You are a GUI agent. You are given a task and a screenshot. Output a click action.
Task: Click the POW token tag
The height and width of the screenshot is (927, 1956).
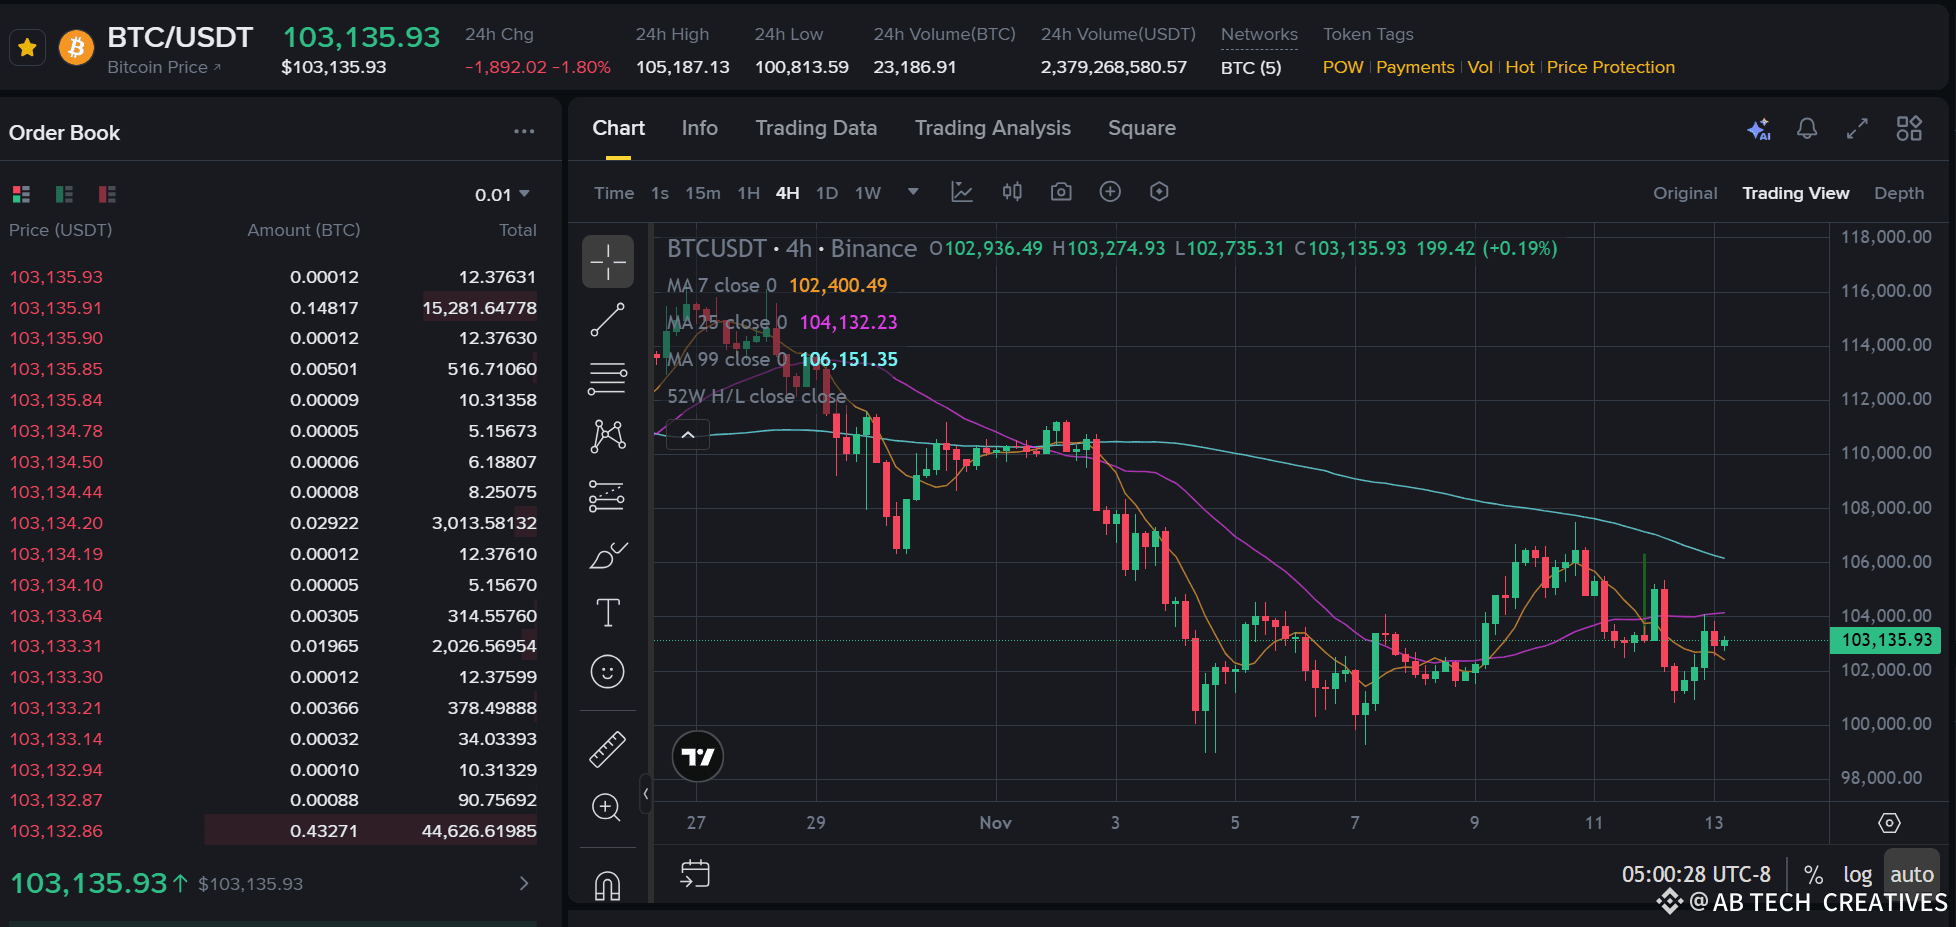[x=1343, y=67]
